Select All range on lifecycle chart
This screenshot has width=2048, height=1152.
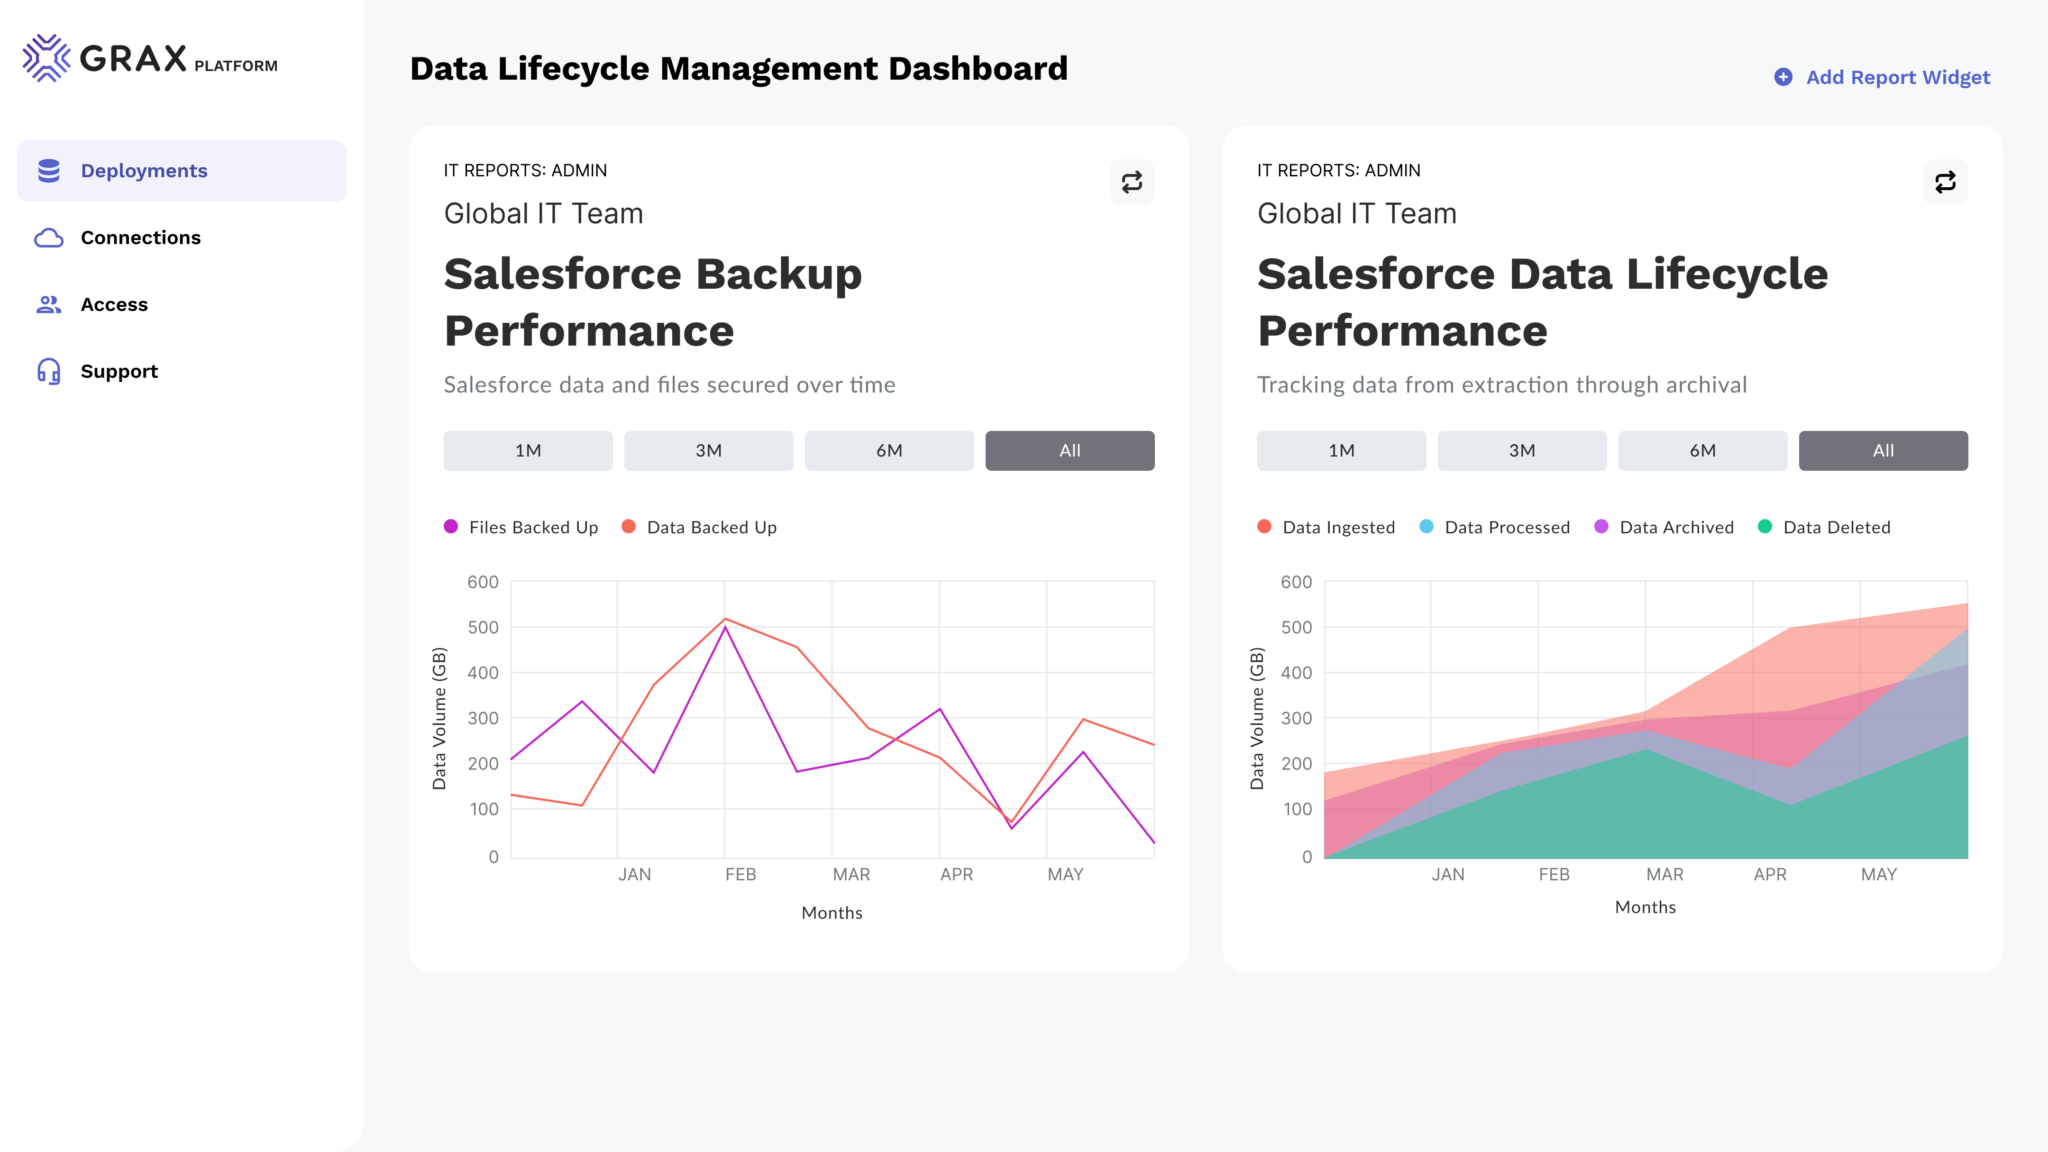coord(1883,450)
